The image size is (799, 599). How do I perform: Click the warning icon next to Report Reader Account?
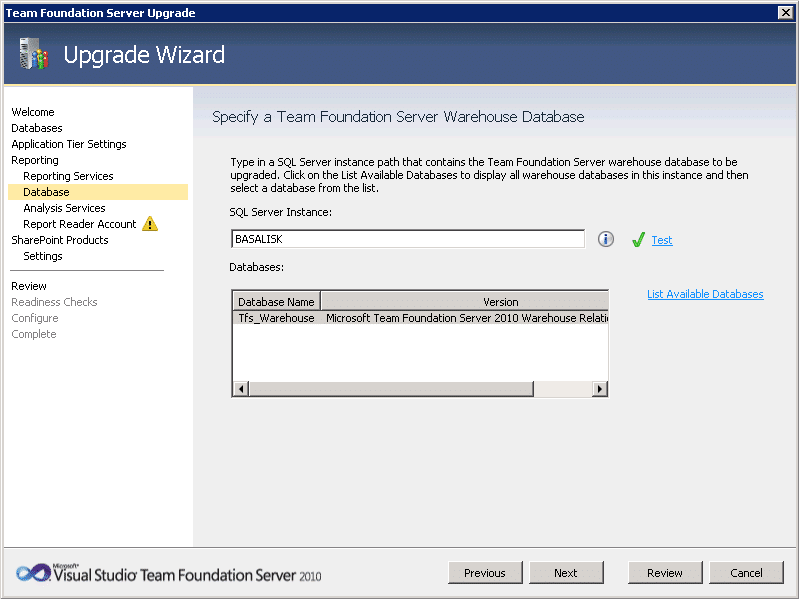(x=150, y=224)
